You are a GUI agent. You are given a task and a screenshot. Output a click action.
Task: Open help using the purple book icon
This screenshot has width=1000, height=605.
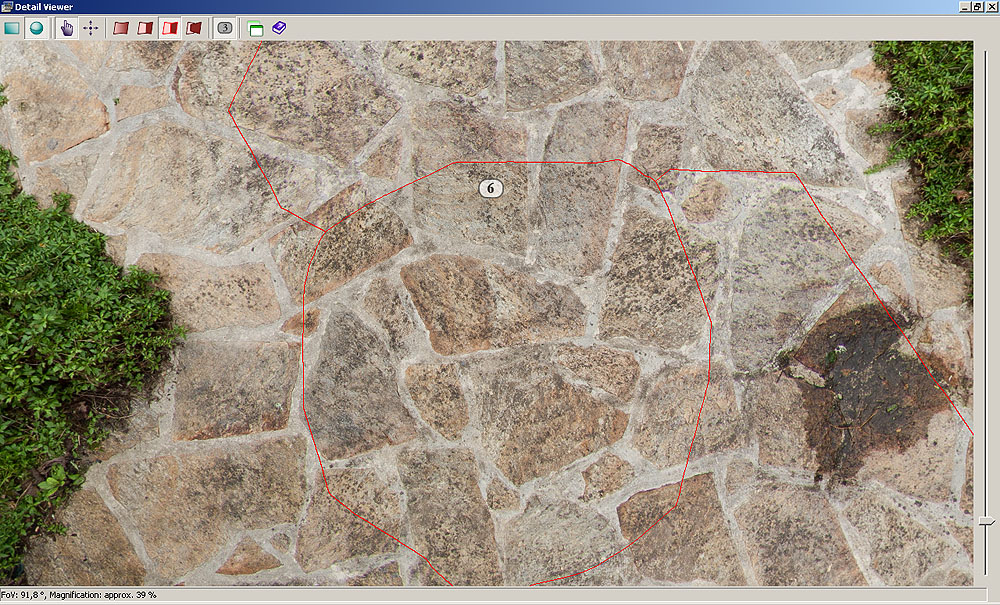[279, 28]
